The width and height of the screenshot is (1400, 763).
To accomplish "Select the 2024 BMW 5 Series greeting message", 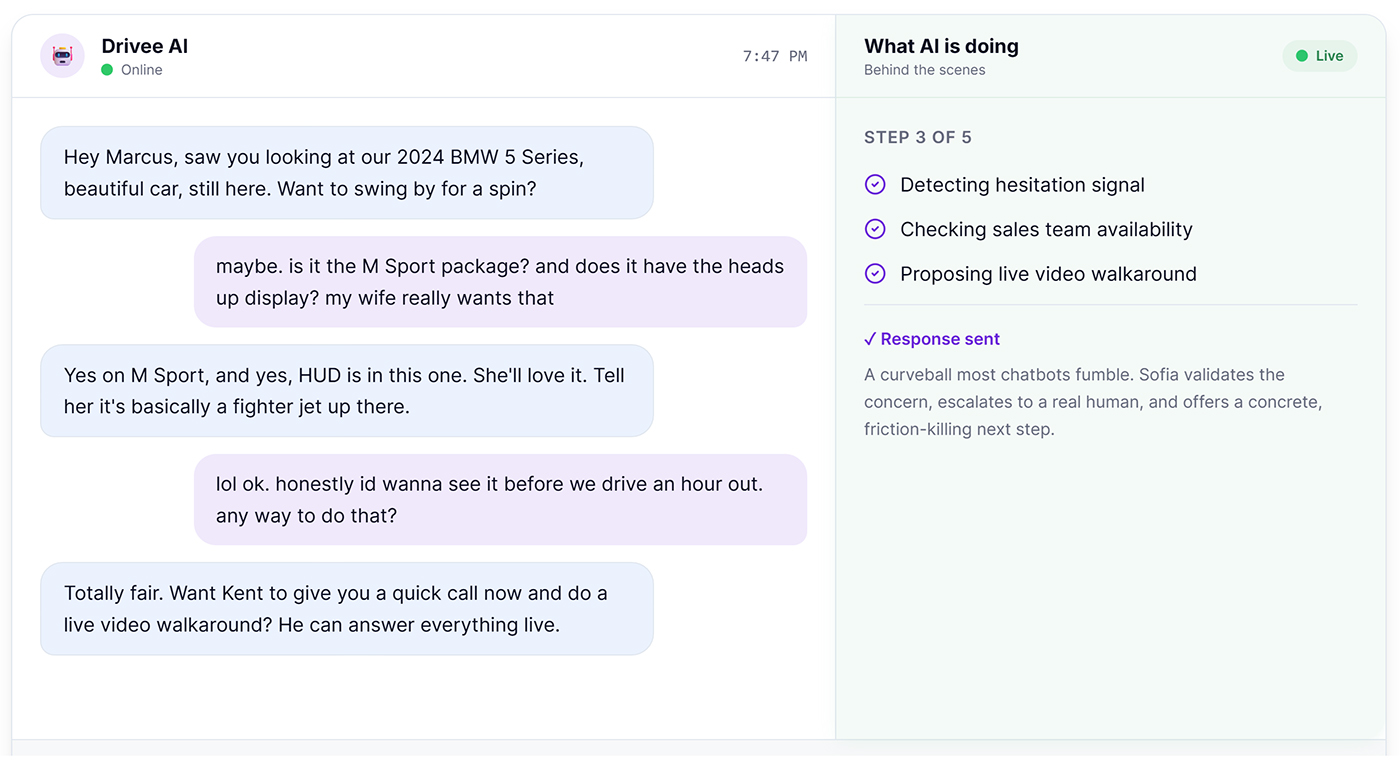I will click(347, 173).
